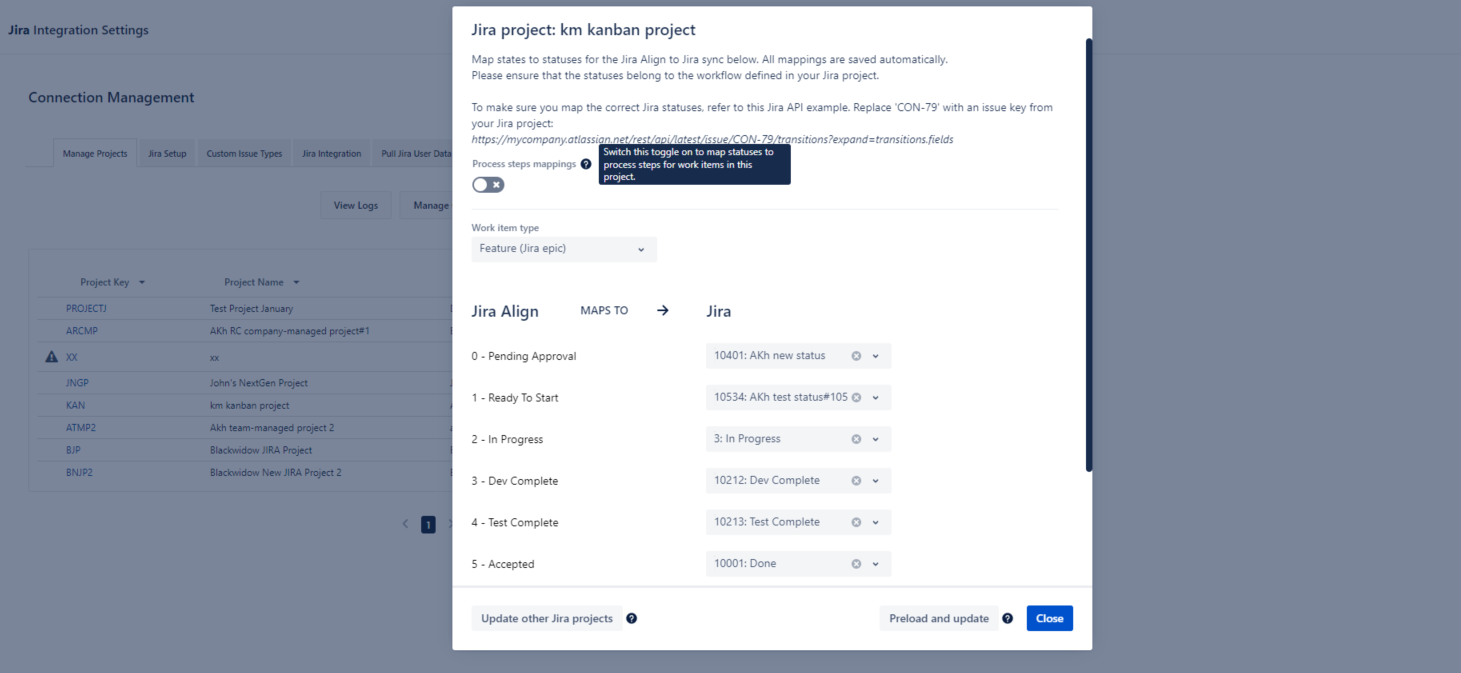Open the ATMP2 project key link
The image size is (1461, 673).
81,428
